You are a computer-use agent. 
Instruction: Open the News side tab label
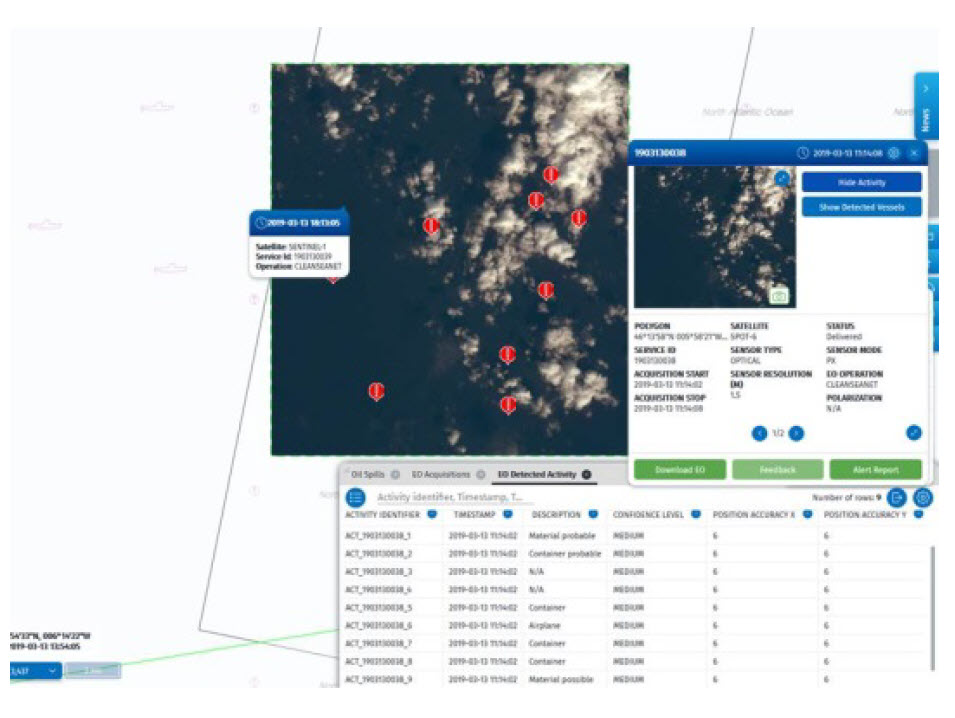(x=926, y=120)
